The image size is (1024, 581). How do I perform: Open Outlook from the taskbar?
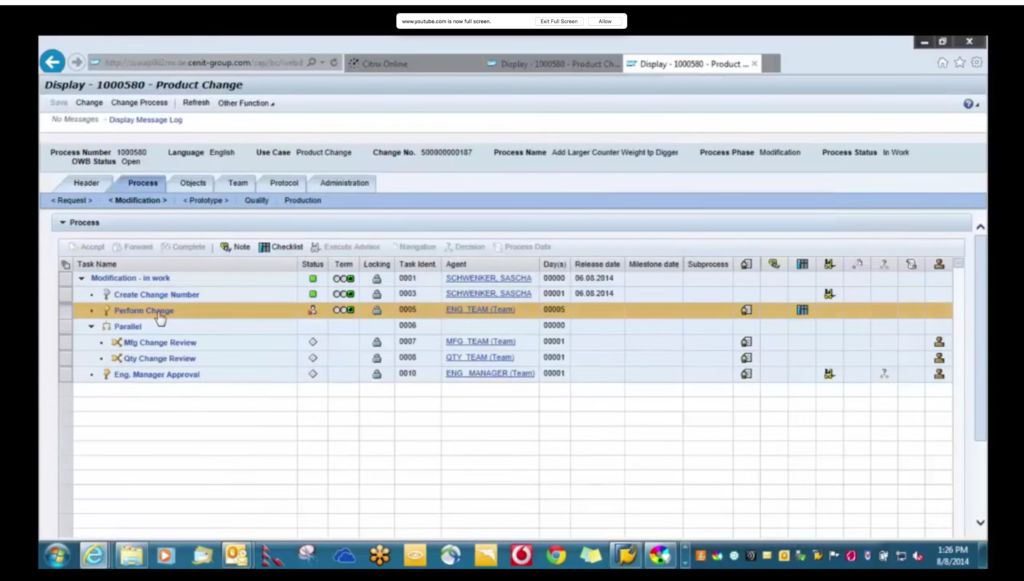[236, 555]
